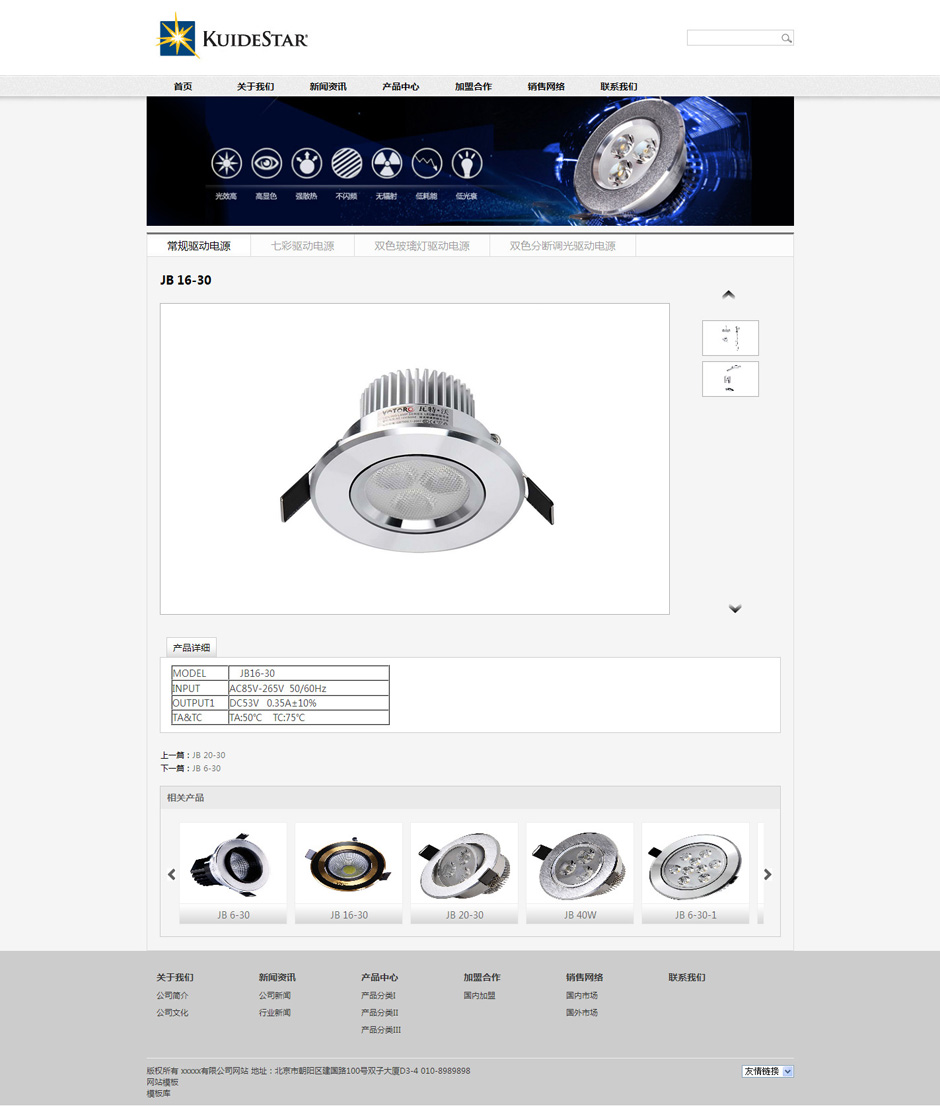Open footer link 国外市场

point(582,1012)
